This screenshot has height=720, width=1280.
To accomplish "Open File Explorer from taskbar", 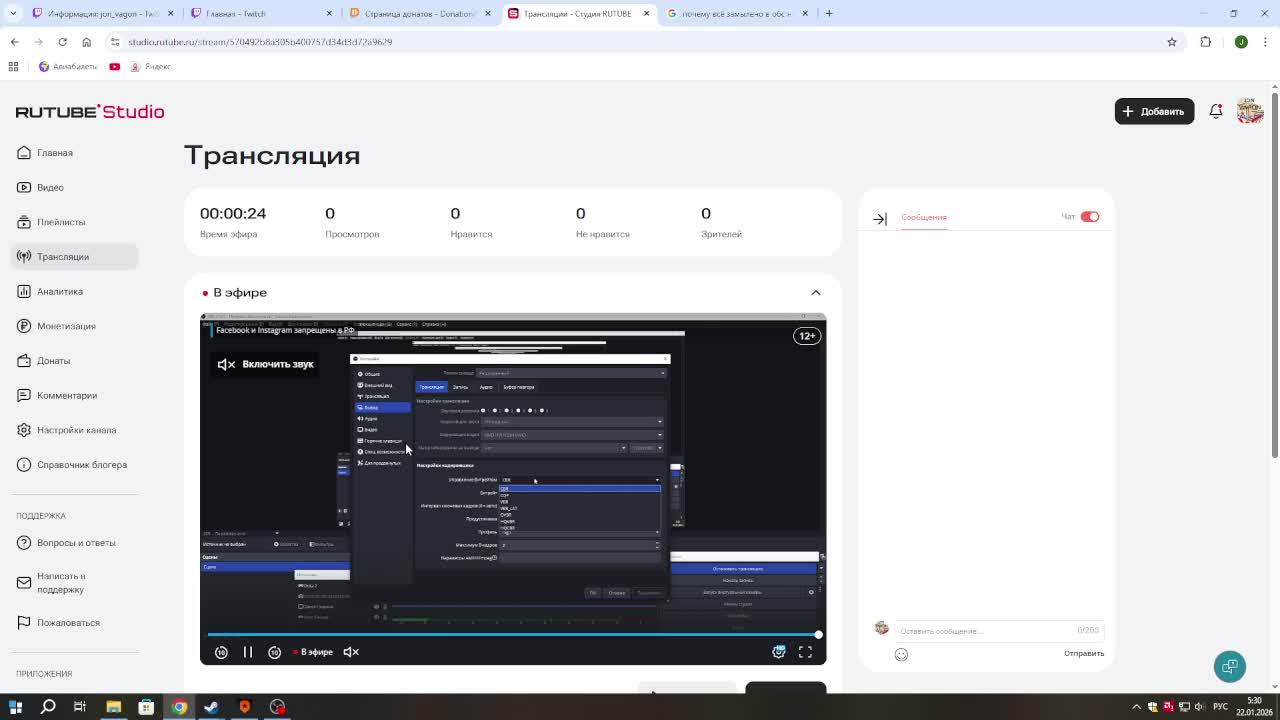I will tap(113, 707).
